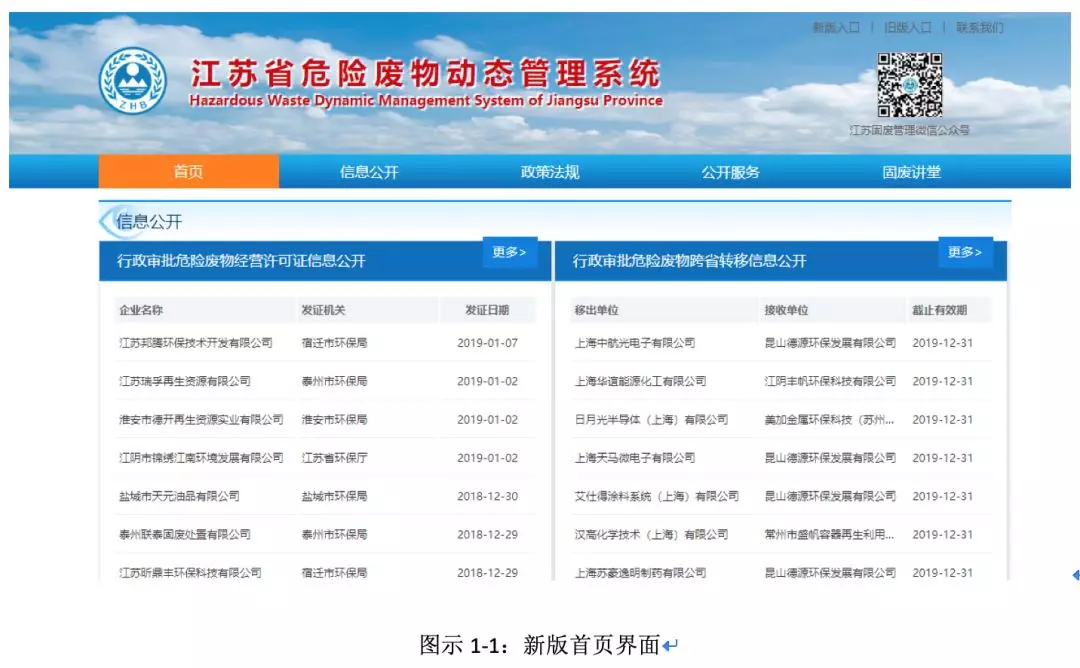
Task: Open the 首页 navigation tab
Action: point(188,172)
